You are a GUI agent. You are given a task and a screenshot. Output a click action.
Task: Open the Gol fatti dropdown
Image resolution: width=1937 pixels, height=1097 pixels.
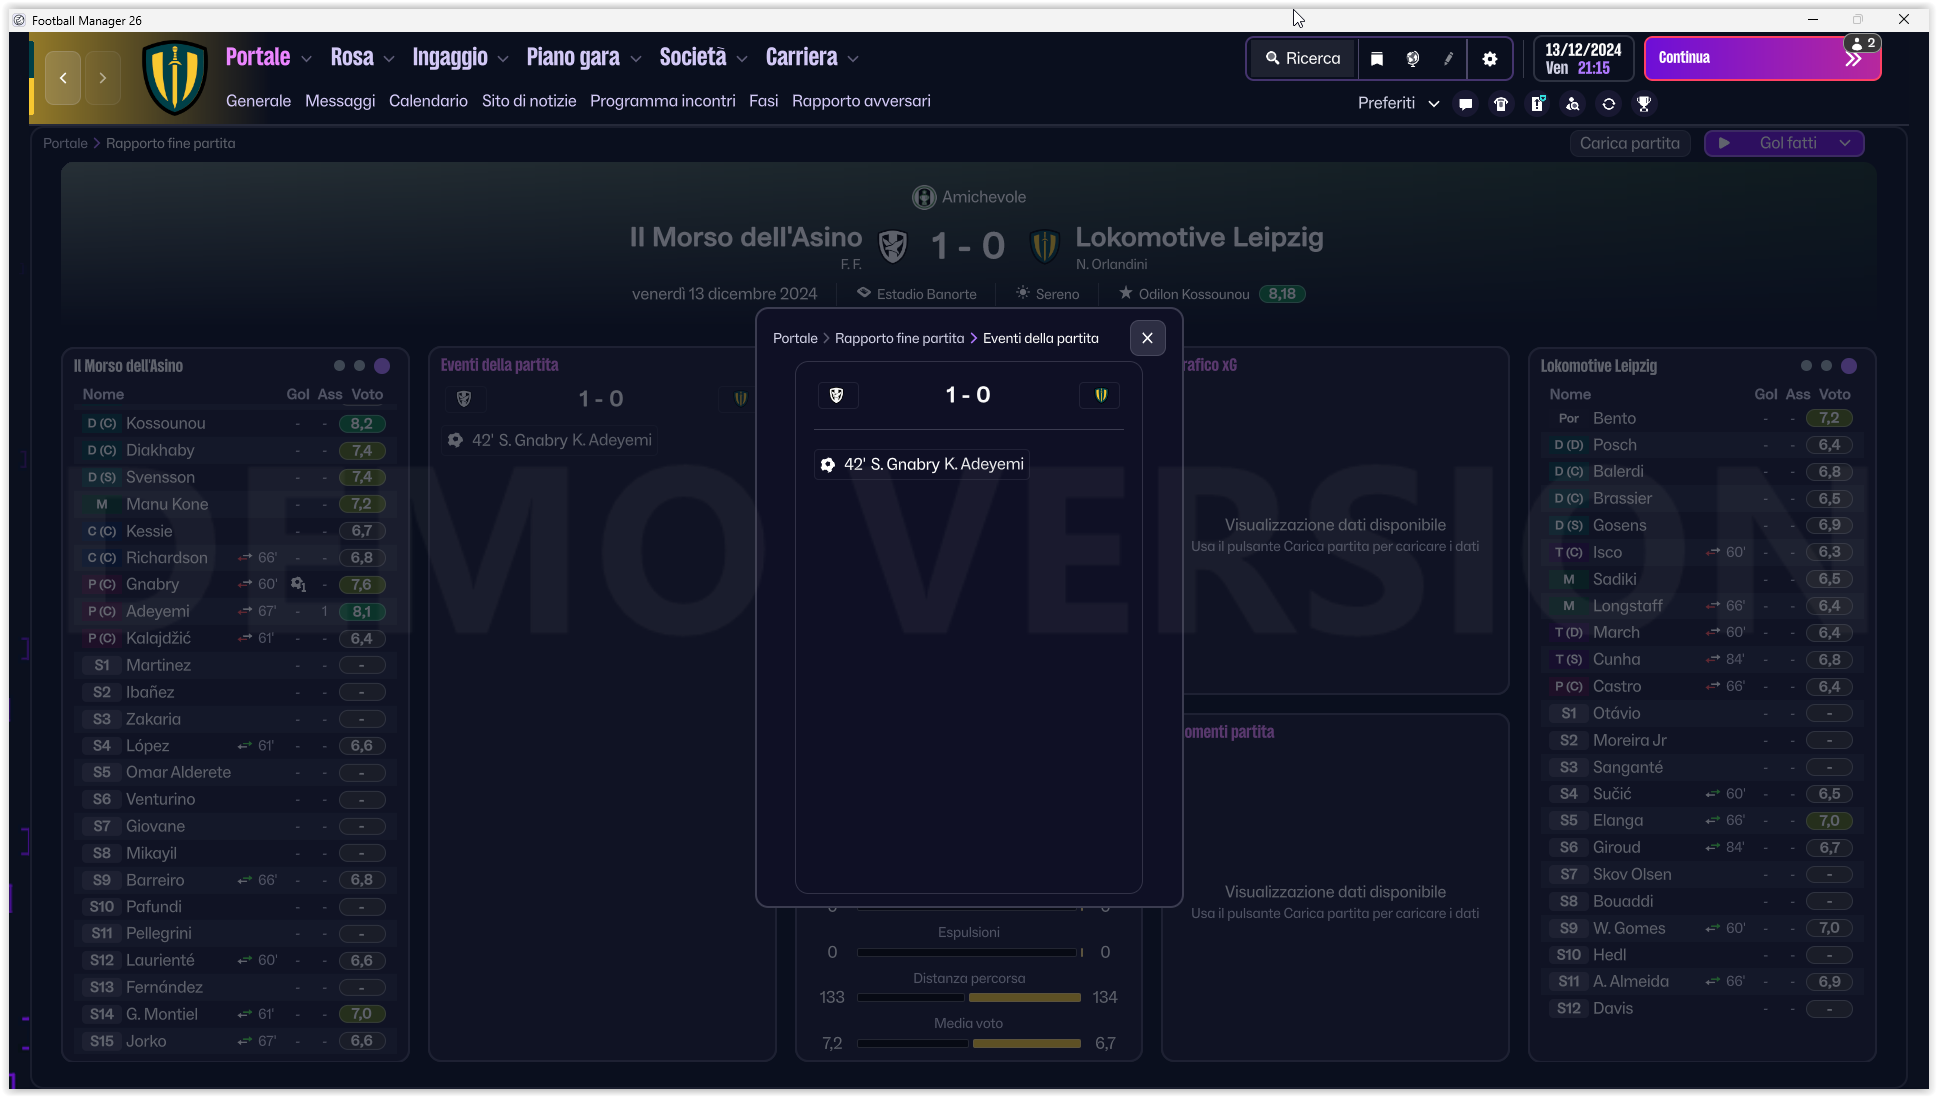tap(1784, 143)
